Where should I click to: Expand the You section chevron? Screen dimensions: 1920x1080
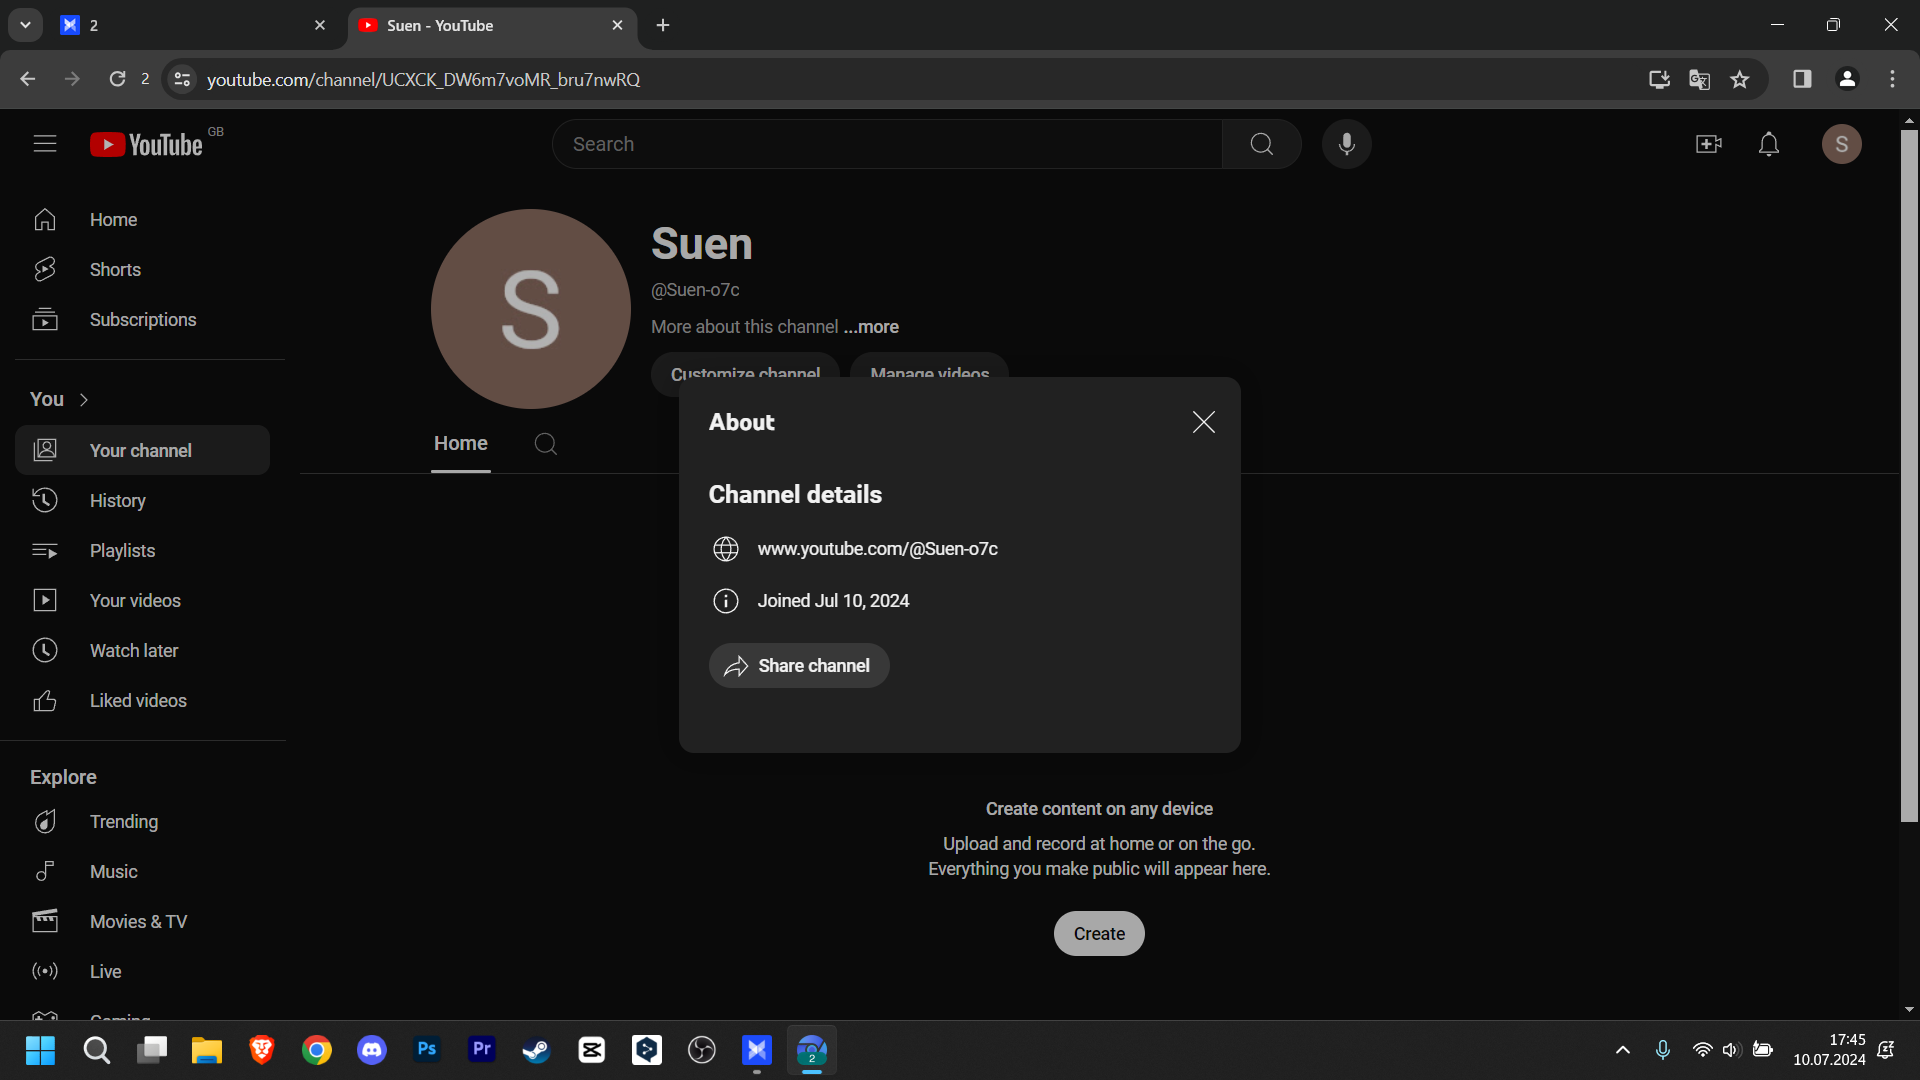coord(84,400)
